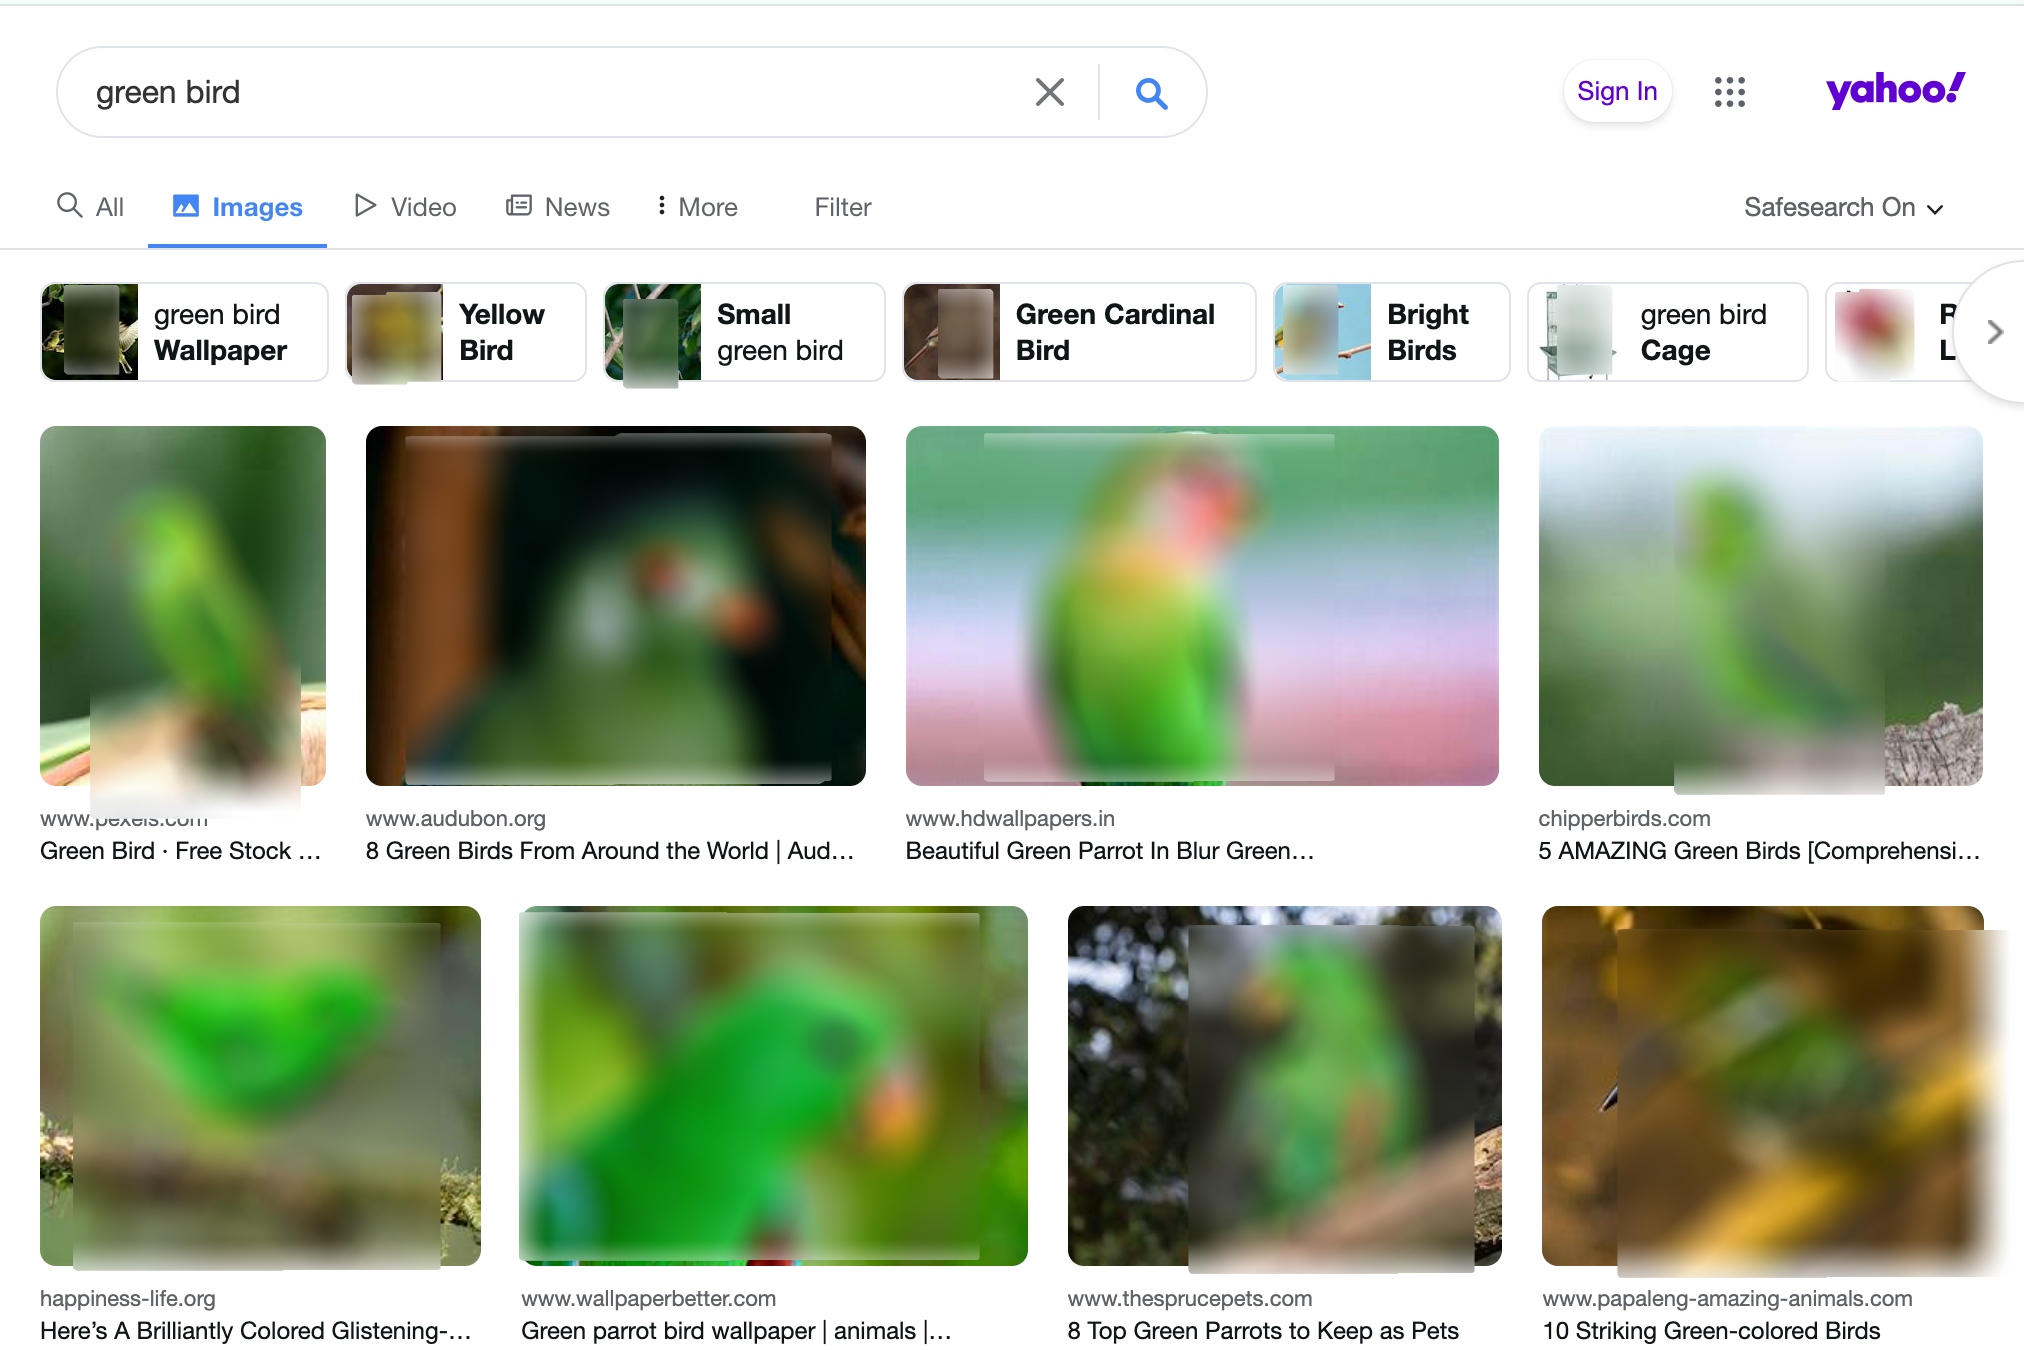Click the Yahoo logo
Viewport: 2024px width, 1350px height.
pos(1893,90)
